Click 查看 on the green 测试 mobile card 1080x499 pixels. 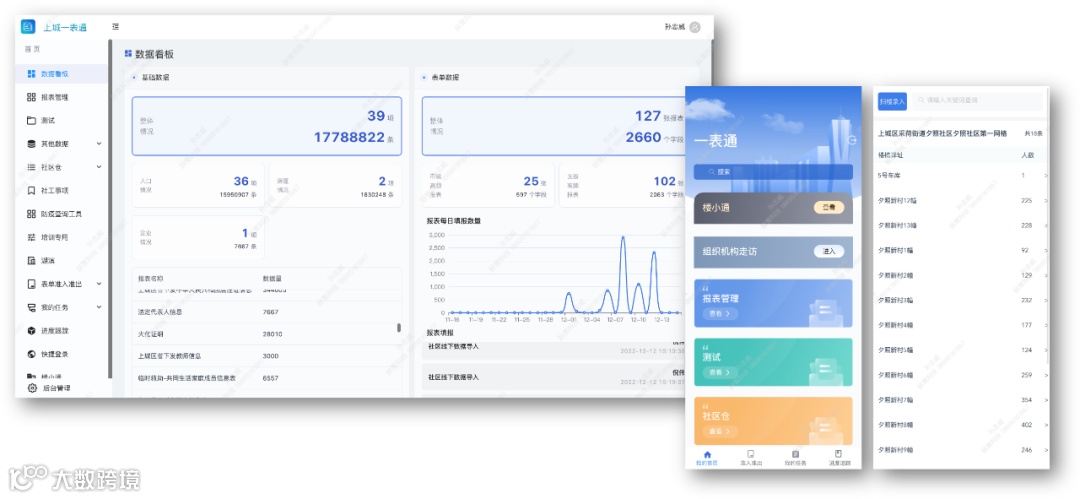point(719,372)
